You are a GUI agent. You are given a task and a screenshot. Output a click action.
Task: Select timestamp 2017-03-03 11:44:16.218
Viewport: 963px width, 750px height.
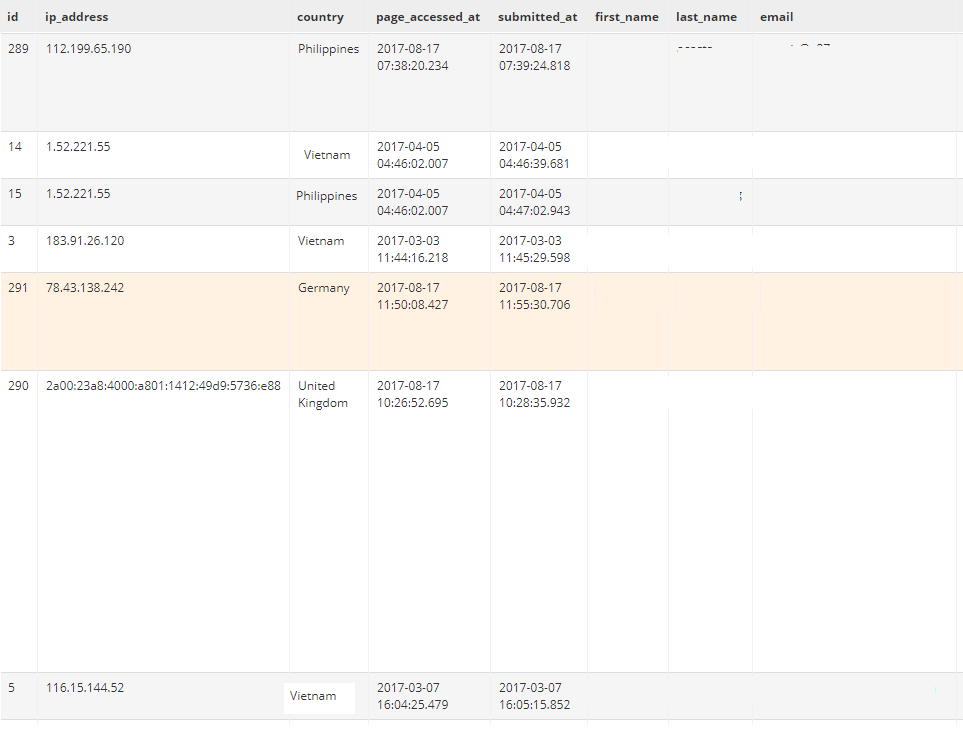pyautogui.click(x=429, y=249)
